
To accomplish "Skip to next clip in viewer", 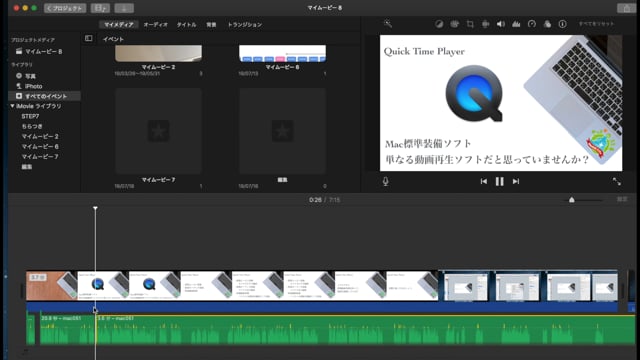I will [516, 181].
